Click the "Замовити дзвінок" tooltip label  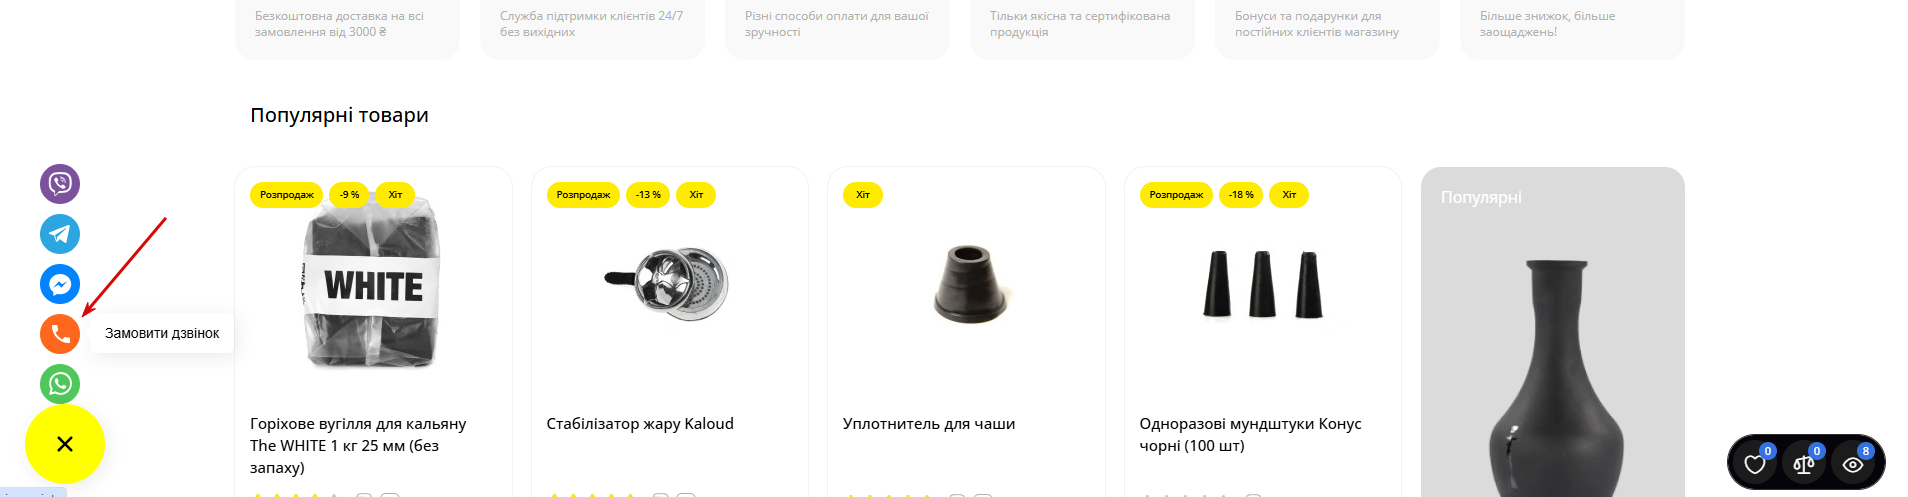click(x=162, y=334)
